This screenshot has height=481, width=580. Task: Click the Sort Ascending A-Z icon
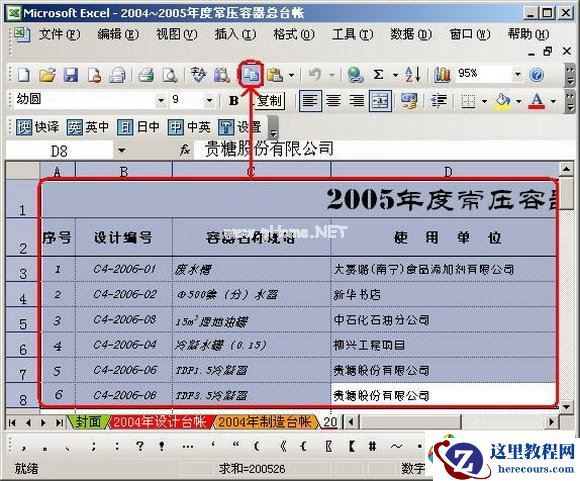pos(412,74)
